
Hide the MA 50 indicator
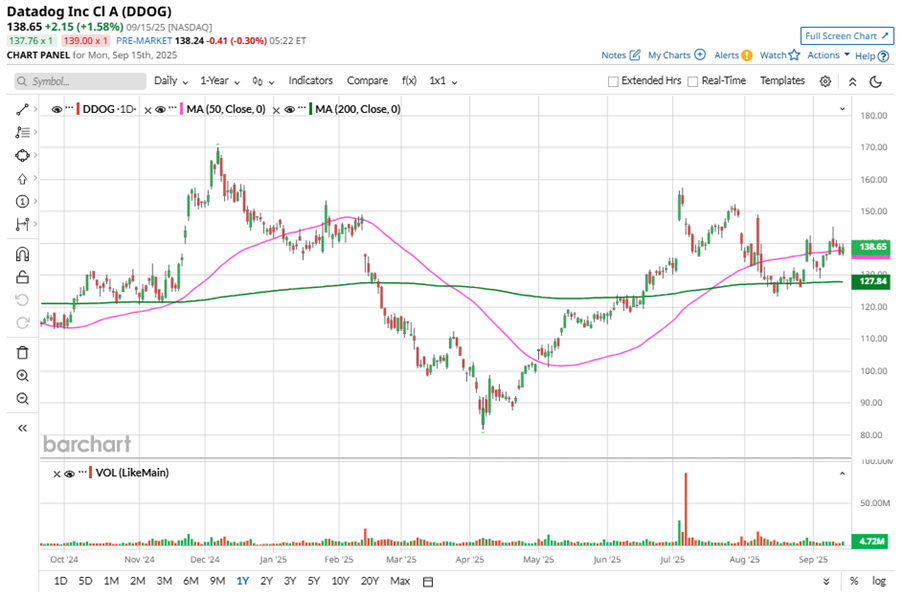point(160,109)
